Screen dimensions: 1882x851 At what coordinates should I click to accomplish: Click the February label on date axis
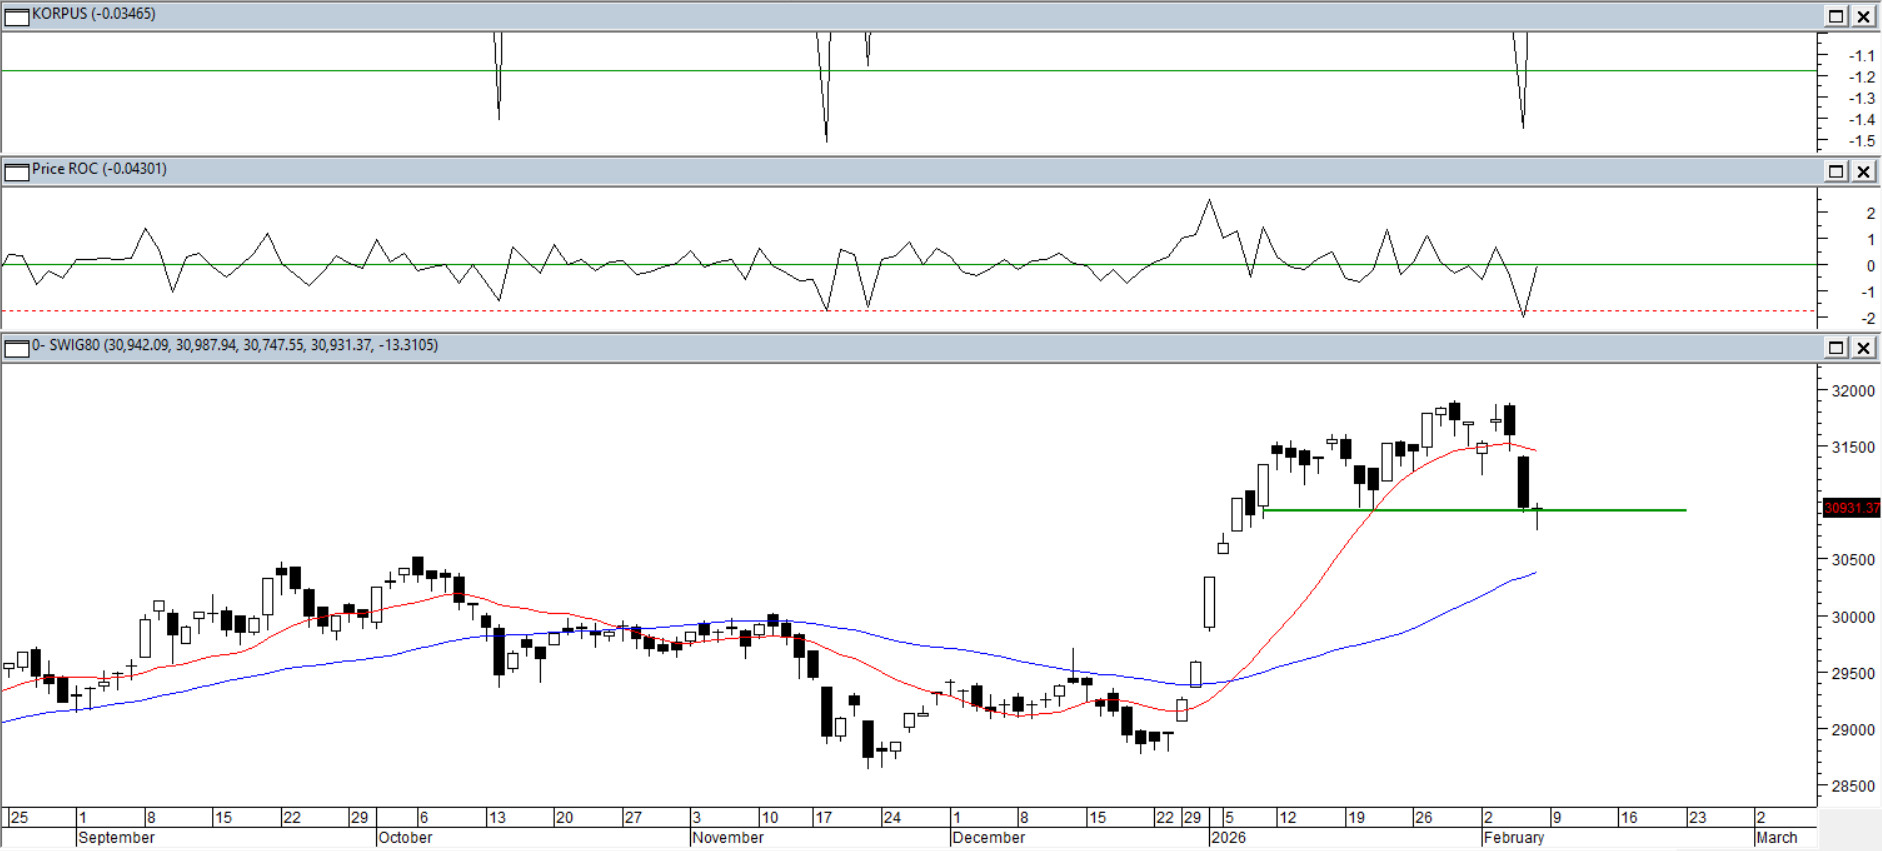(1514, 838)
